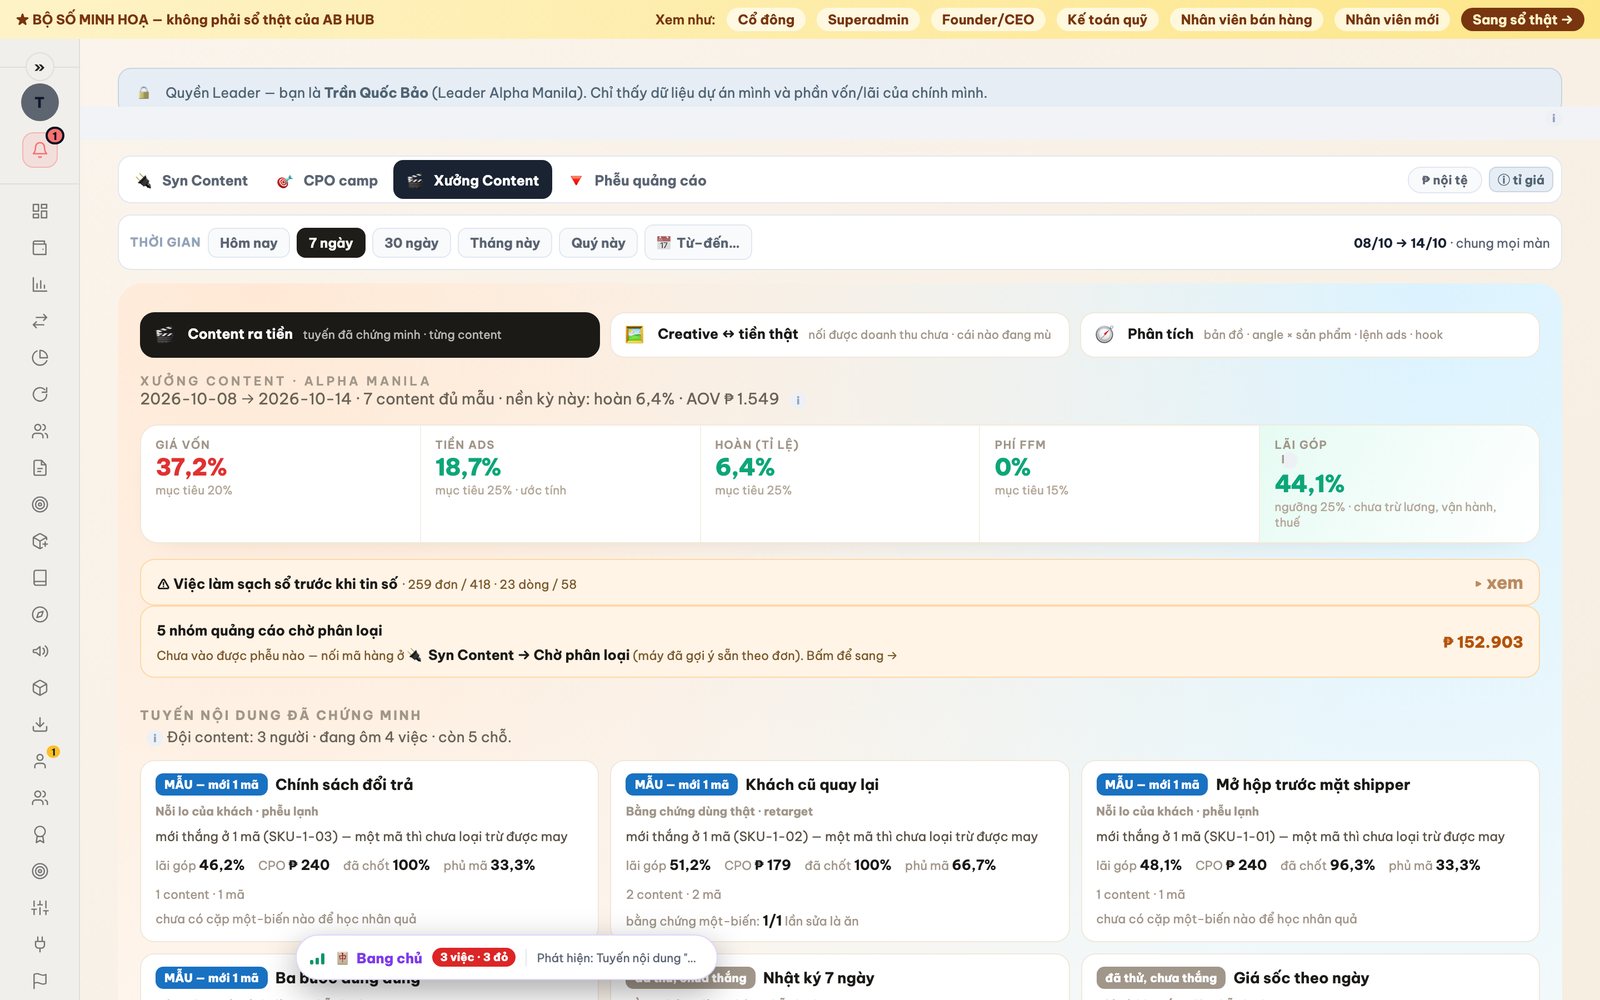Expand the sidebar with the double-chevron button
The height and width of the screenshot is (1000, 1600).
39,67
